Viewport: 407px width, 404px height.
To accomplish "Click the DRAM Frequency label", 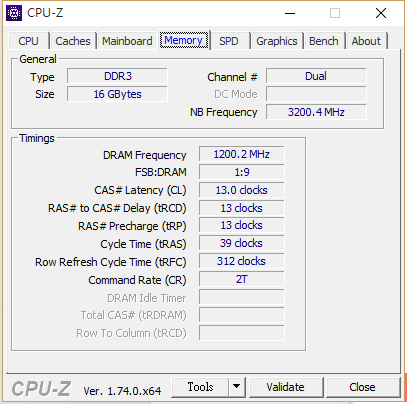I will click(144, 155).
